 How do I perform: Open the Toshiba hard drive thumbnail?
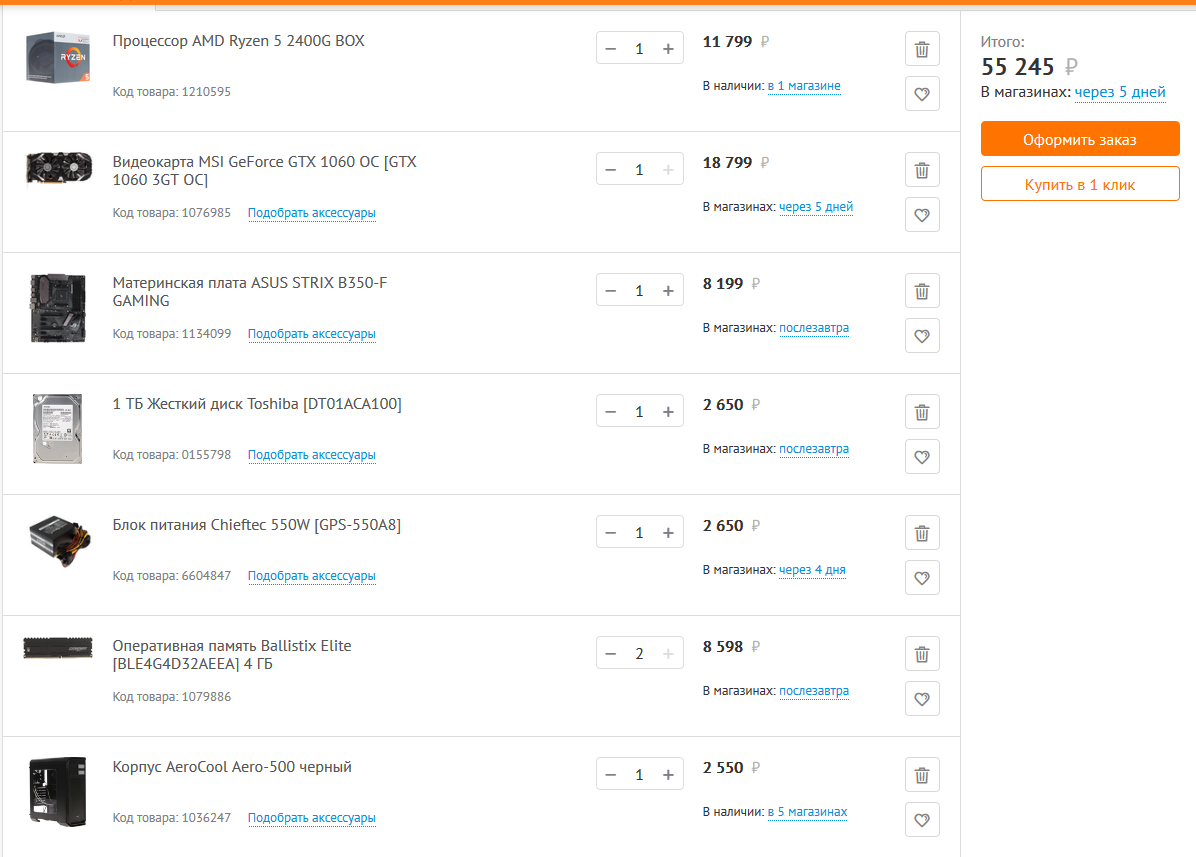[x=57, y=428]
